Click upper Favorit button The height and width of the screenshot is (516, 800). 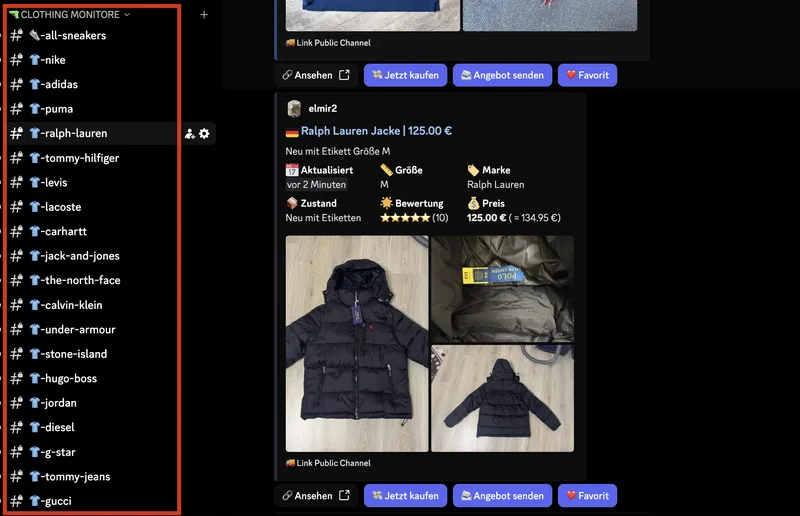click(x=587, y=75)
